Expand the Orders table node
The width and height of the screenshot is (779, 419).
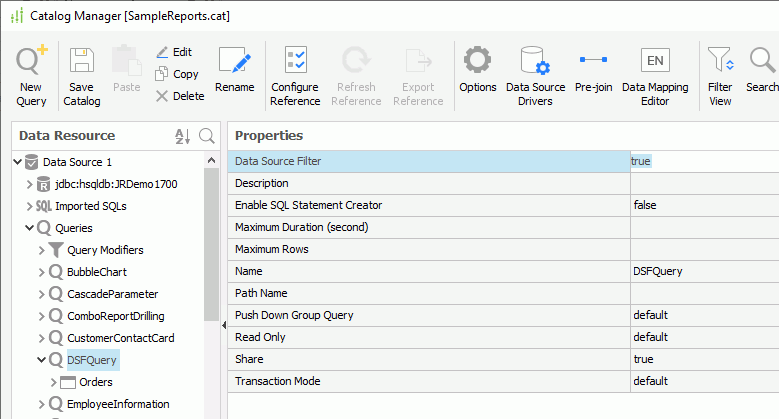[x=54, y=382]
